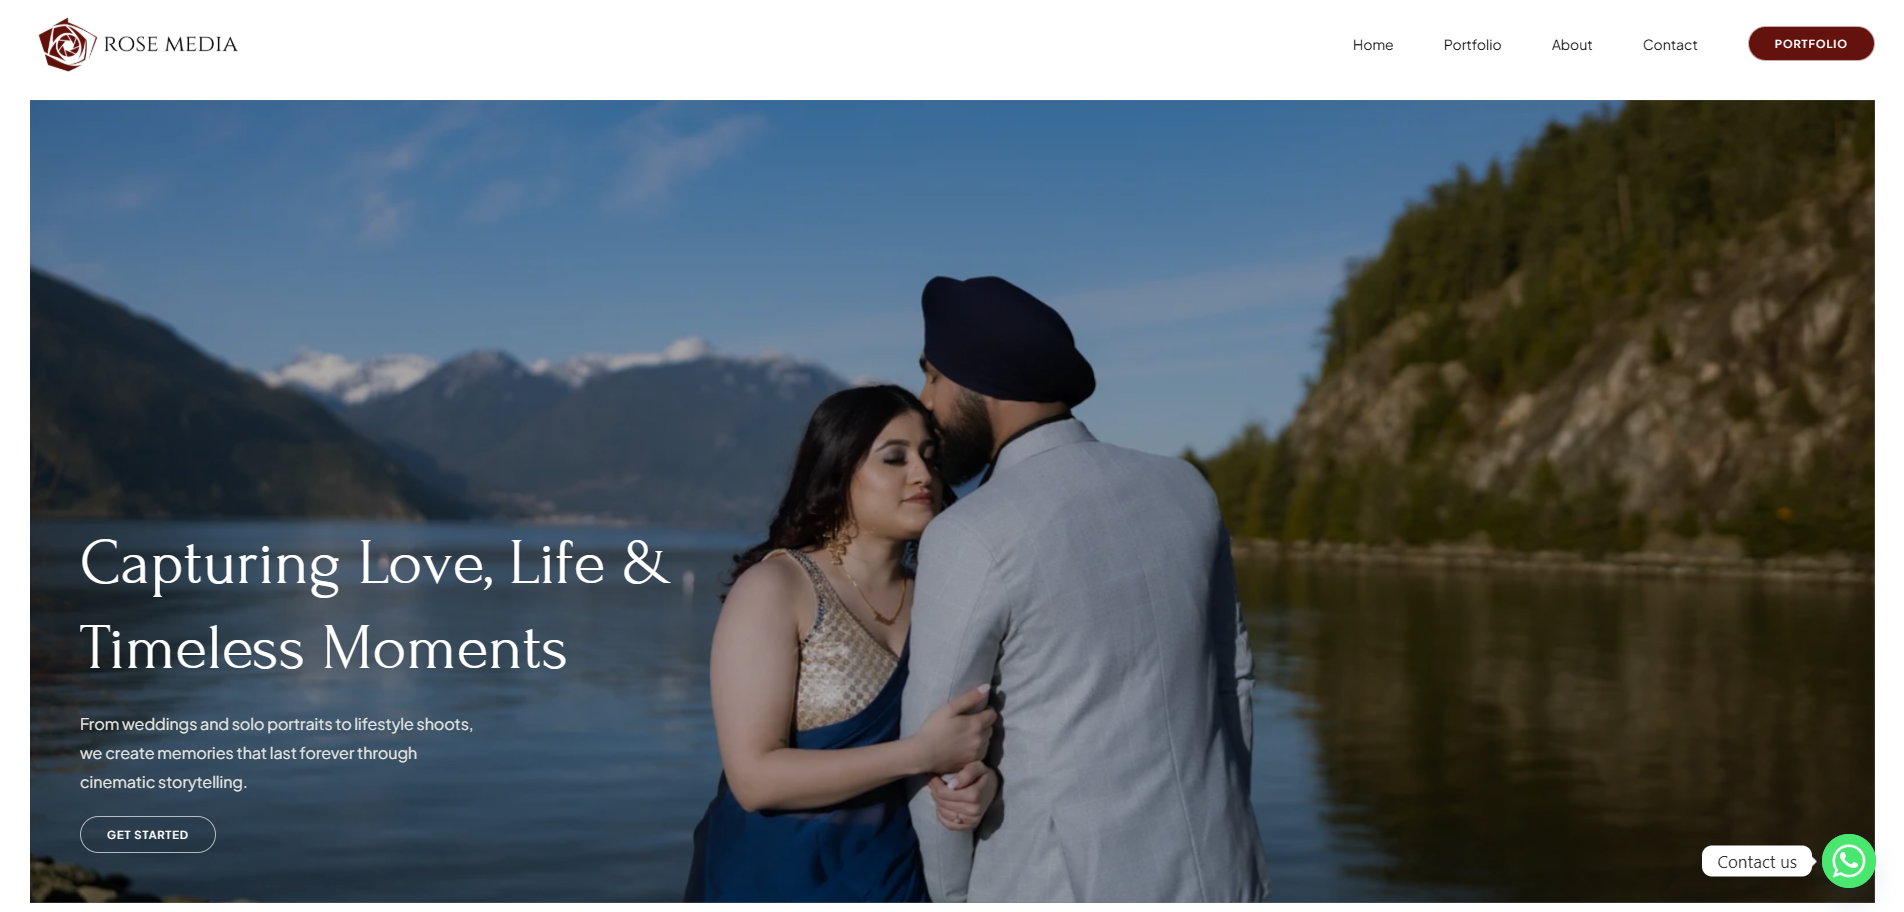Click the snow-capped mountain peaks in the background
The width and height of the screenshot is (1904, 912).
point(540,370)
